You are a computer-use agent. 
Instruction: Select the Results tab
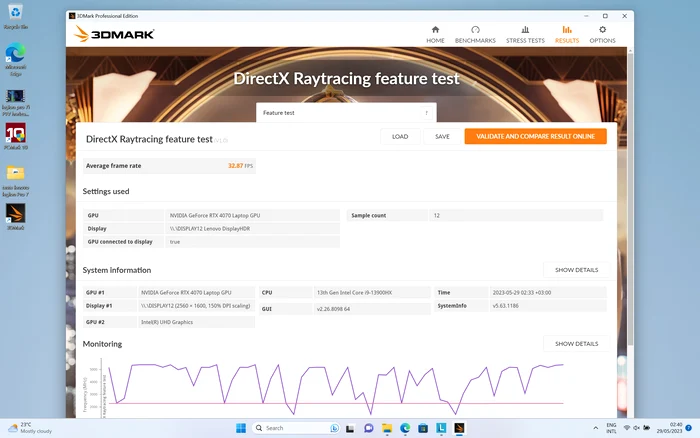pos(567,34)
